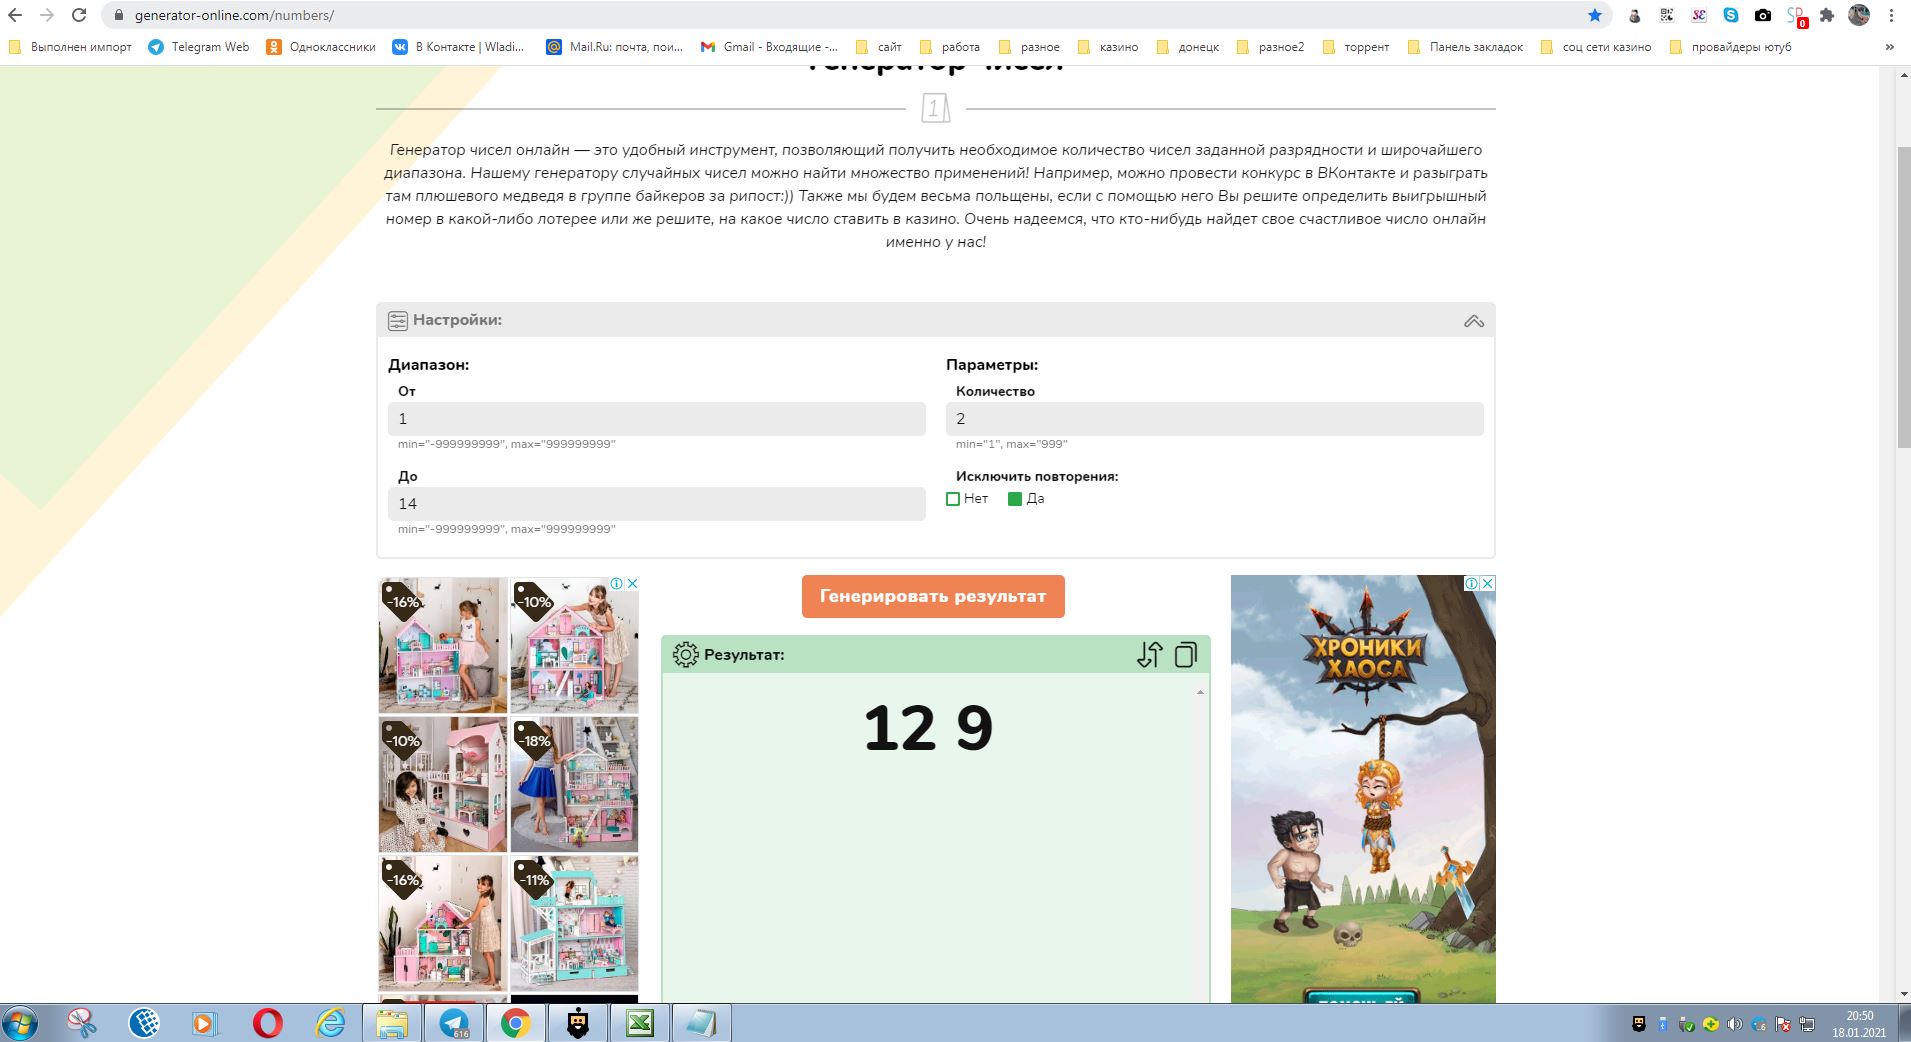Click the sort icon in Результат header
This screenshot has width=1911, height=1042.
coord(1149,655)
